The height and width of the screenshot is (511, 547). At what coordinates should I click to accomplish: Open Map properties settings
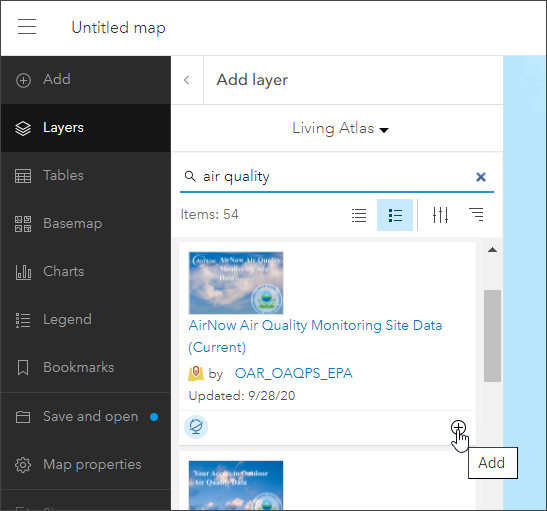pos(85,465)
